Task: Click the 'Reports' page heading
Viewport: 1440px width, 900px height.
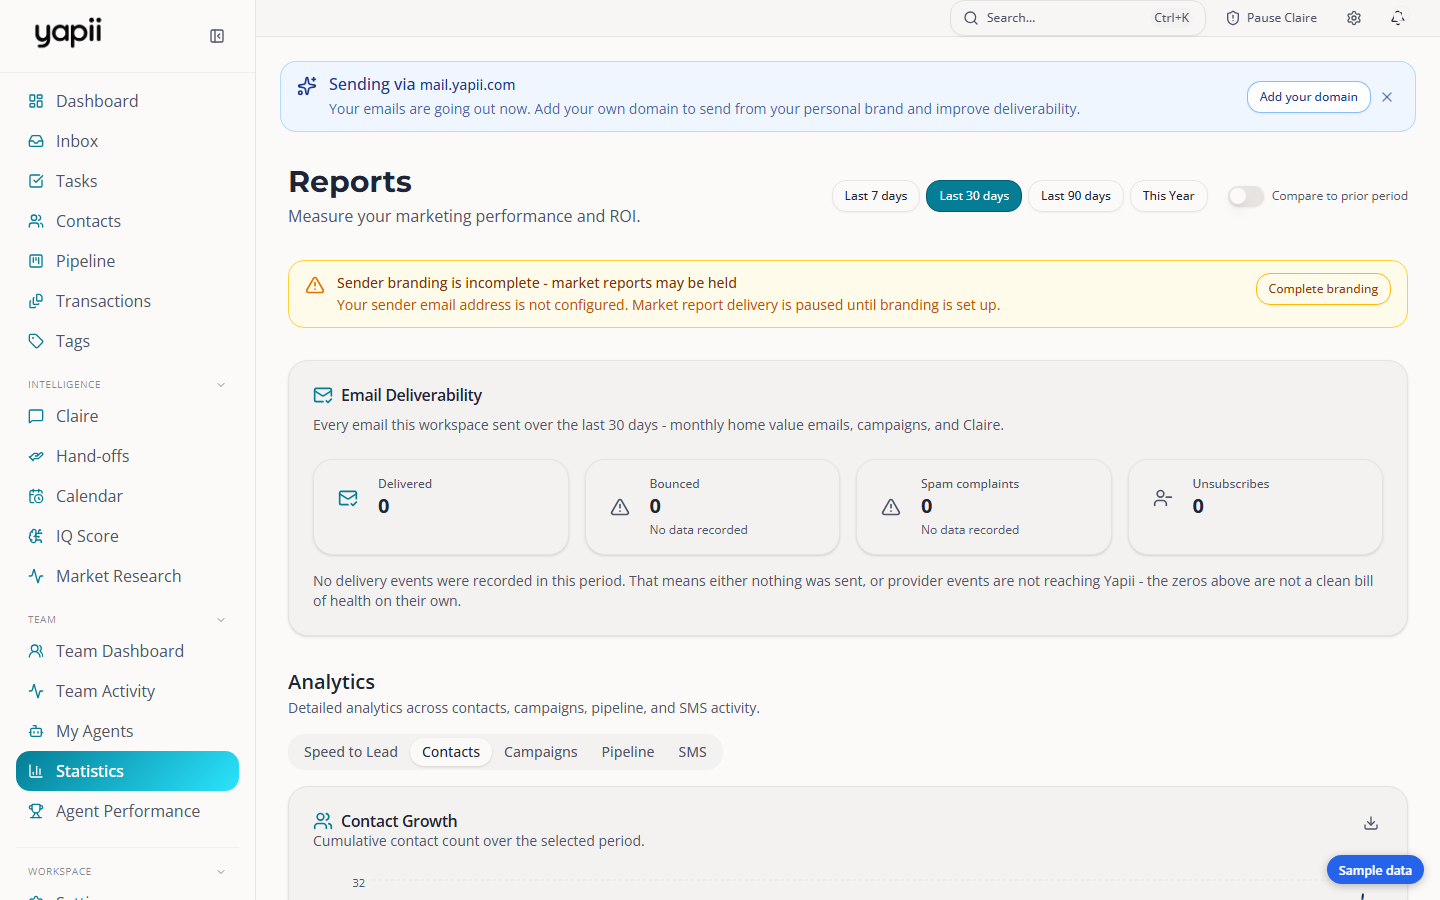Action: coord(350,182)
